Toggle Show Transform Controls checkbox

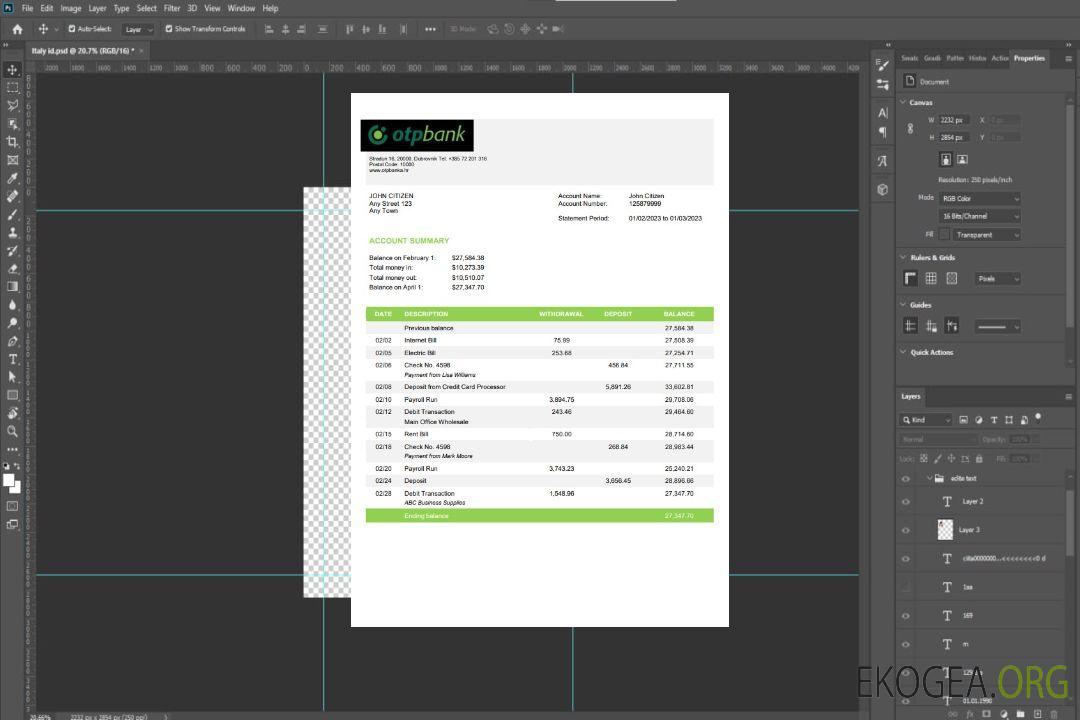(169, 29)
